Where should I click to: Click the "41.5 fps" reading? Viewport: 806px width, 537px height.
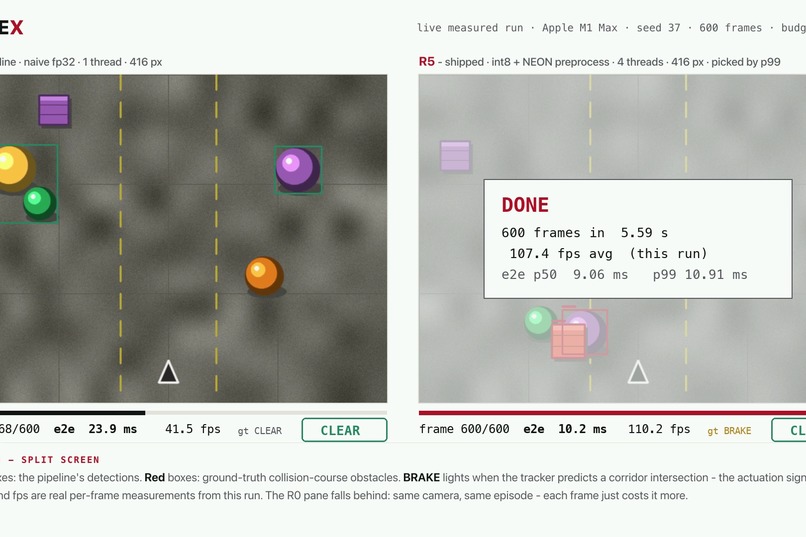point(193,429)
